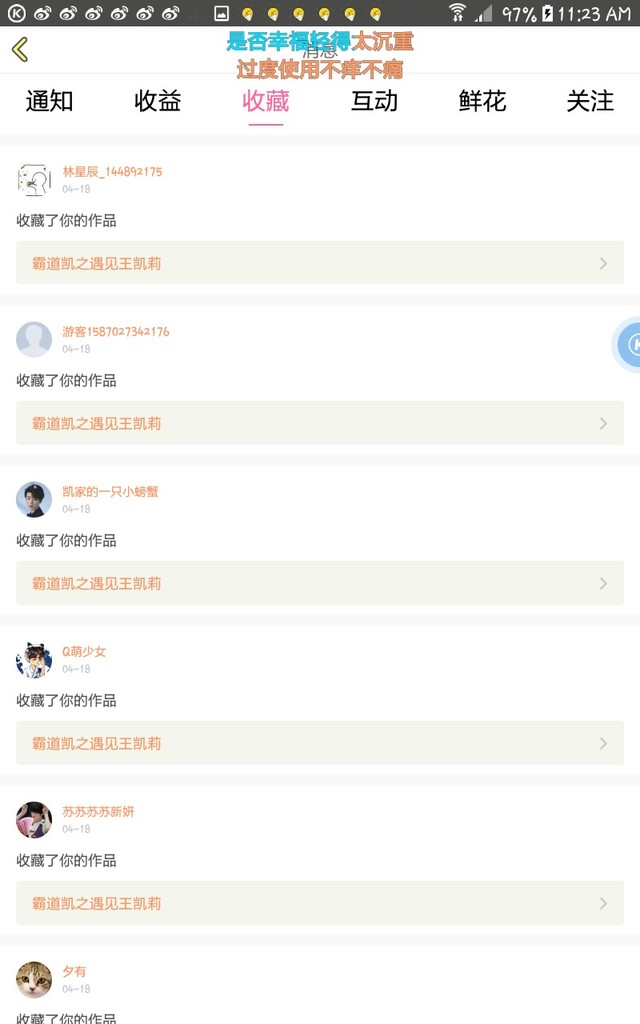Open 游客1587027342176's default avatar
The image size is (640, 1024).
coord(34,340)
